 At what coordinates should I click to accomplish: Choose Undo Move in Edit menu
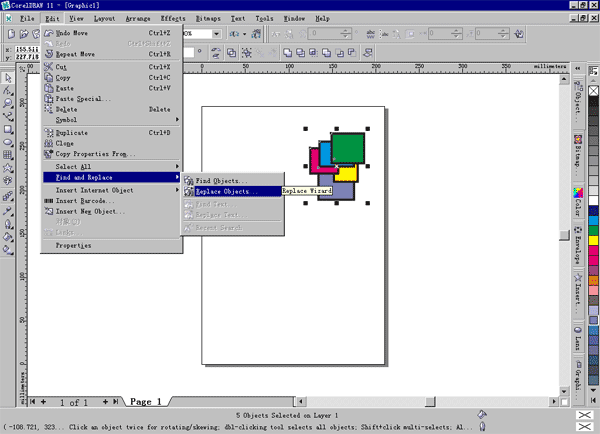[111, 33]
